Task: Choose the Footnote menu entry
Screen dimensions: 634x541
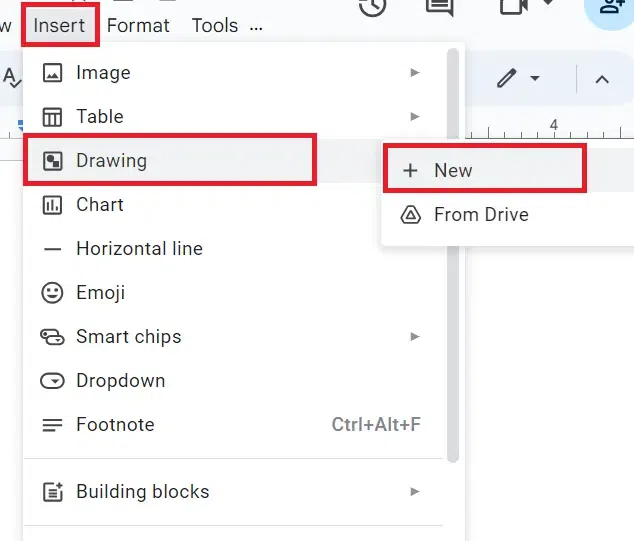Action: [115, 425]
